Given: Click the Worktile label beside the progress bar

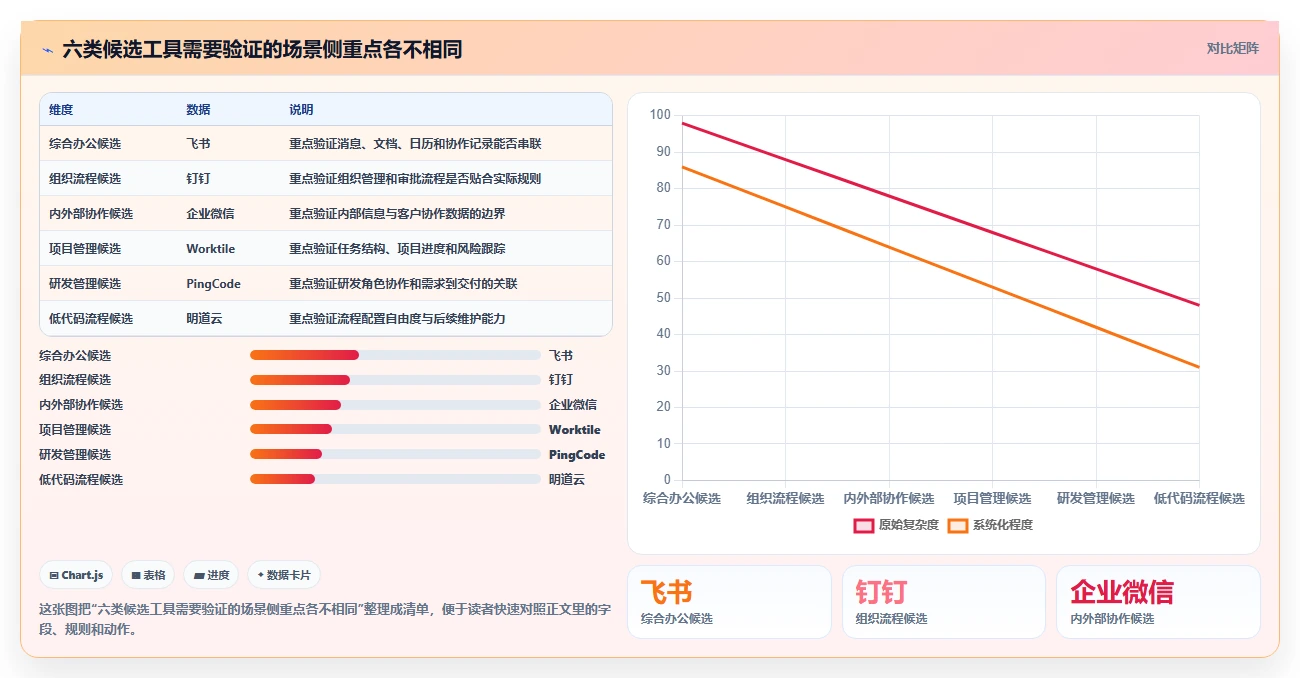Looking at the screenshot, I should point(575,429).
